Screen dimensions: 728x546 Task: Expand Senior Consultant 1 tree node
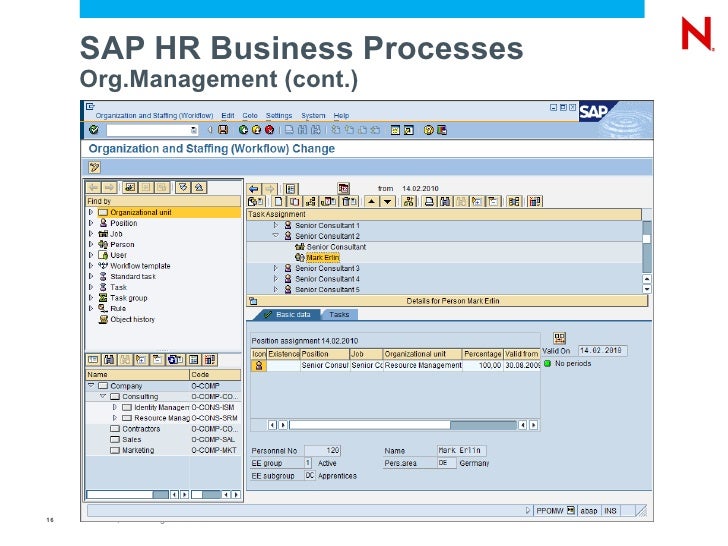coord(275,225)
